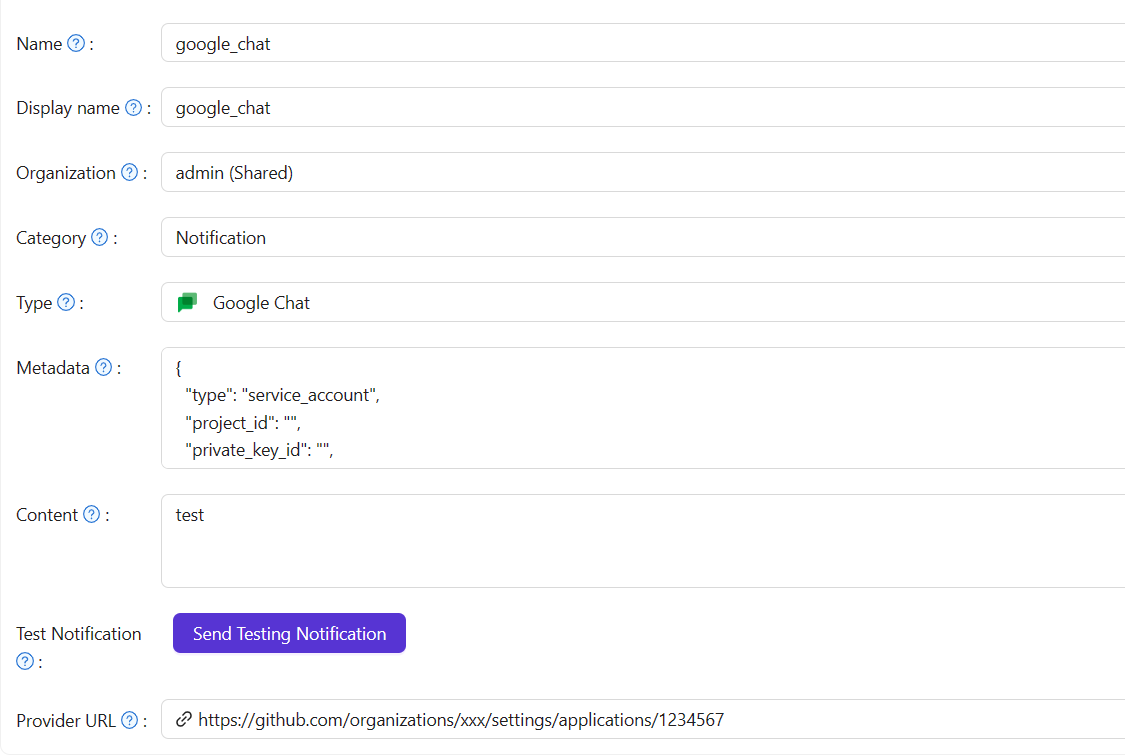
Task: Click the help icon next to Content
Action: (x=91, y=514)
